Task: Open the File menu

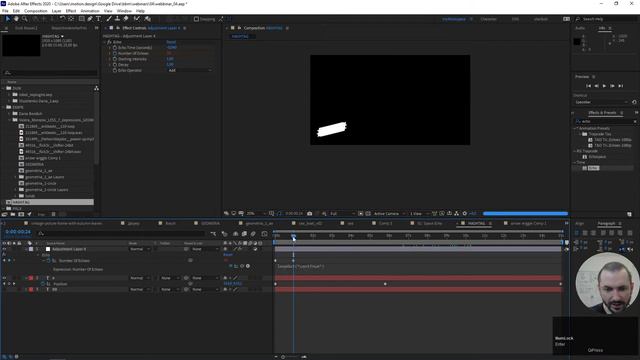Action: (x=5, y=11)
